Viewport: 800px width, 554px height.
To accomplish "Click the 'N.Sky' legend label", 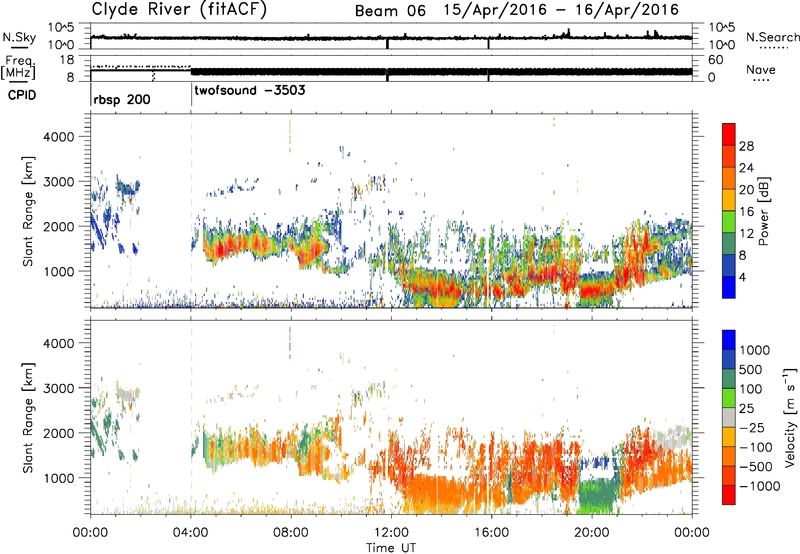I will [x=19, y=37].
